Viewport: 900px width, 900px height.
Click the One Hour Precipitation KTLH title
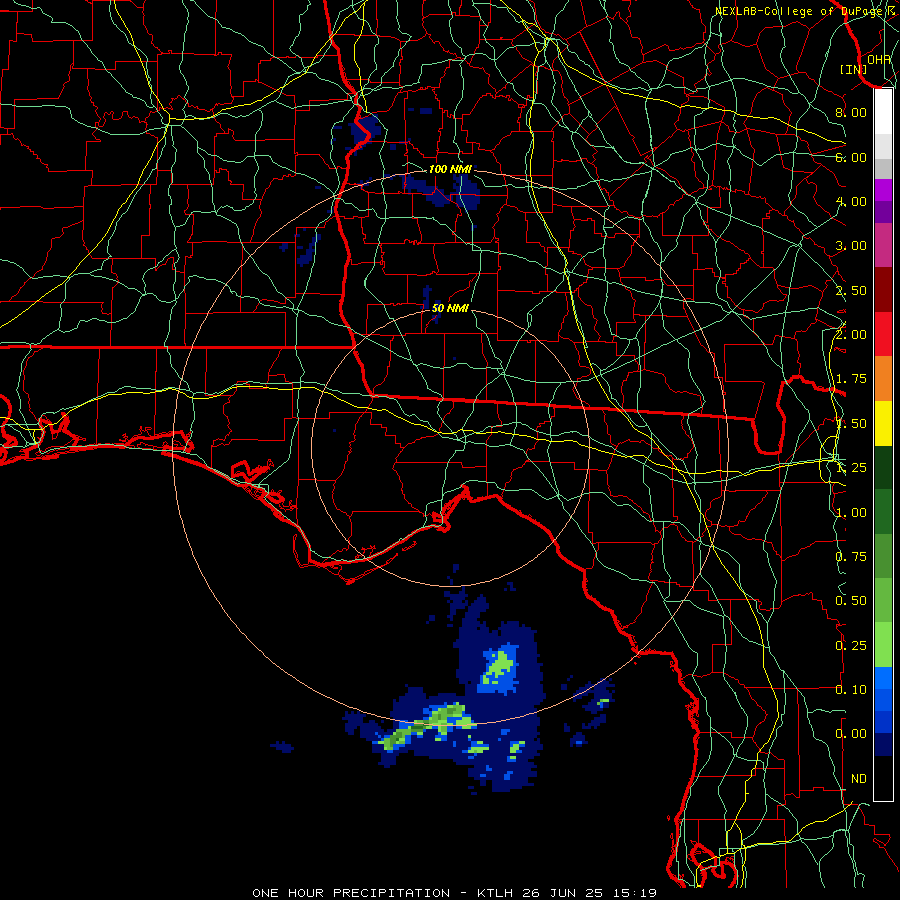coord(454,893)
